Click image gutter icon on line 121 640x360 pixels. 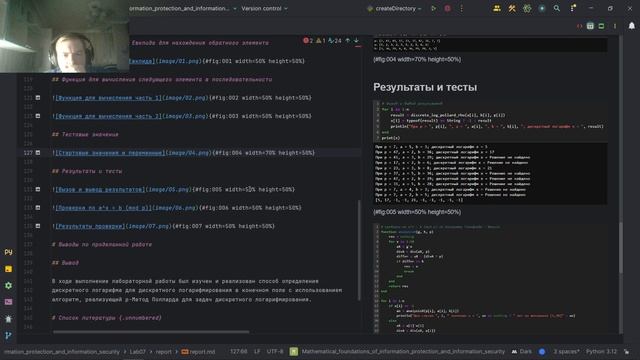[38, 98]
